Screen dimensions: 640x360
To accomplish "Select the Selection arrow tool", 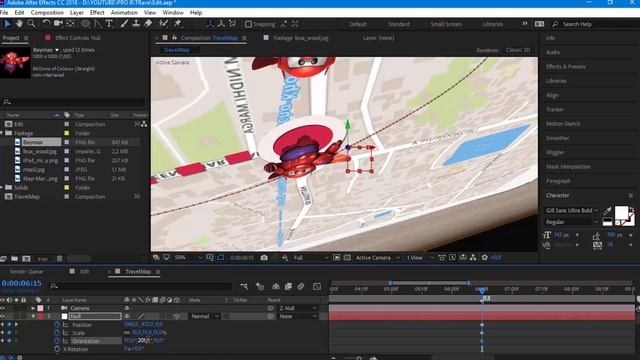I will (7, 24).
